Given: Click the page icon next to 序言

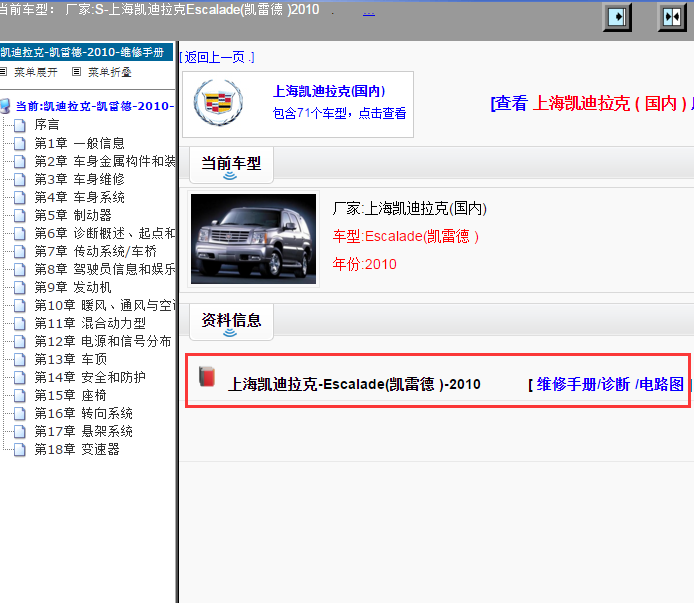Looking at the screenshot, I should click(x=19, y=125).
